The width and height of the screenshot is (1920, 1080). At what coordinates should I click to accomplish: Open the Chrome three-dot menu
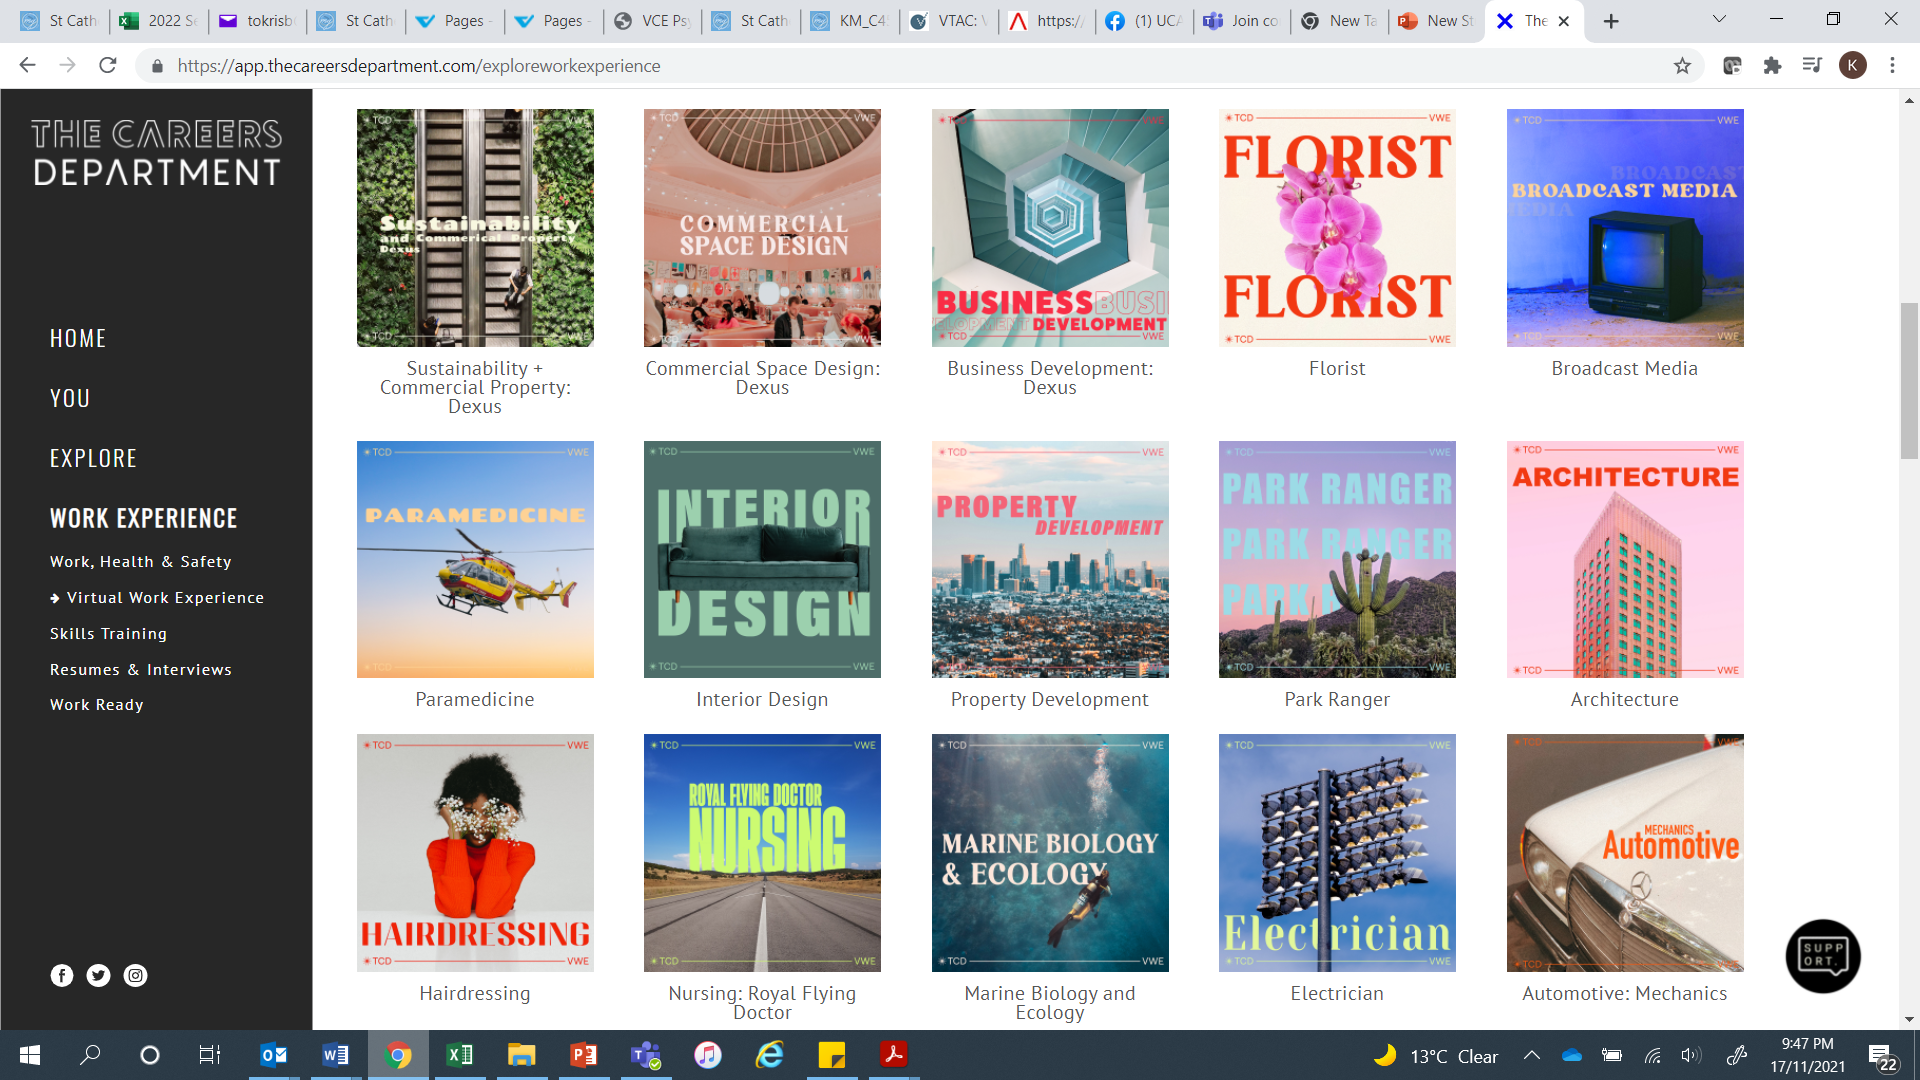[x=1892, y=66]
